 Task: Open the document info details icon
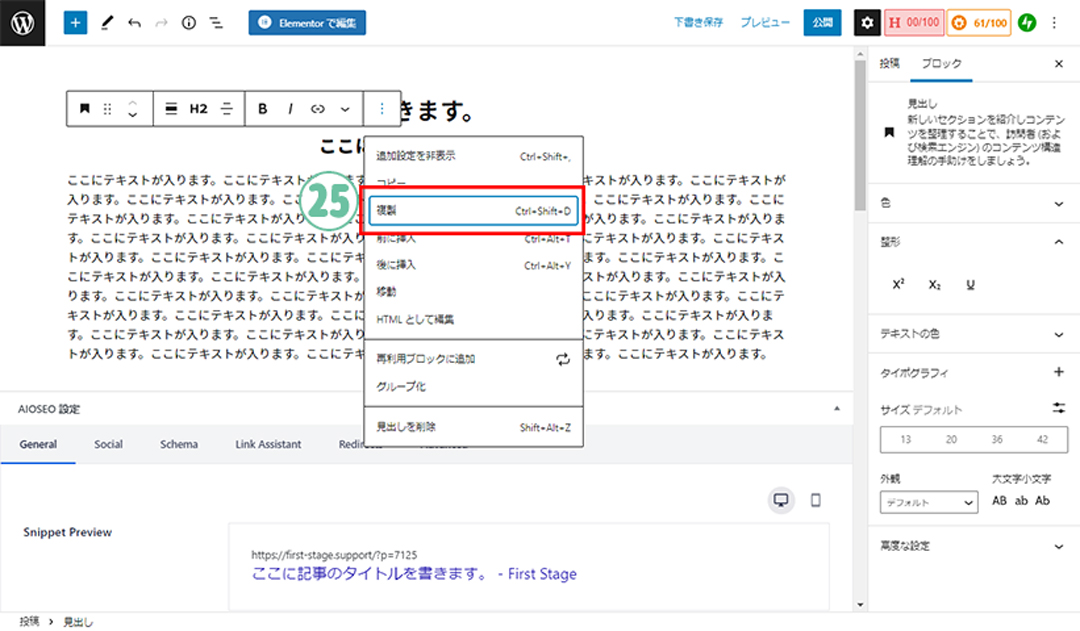point(189,22)
